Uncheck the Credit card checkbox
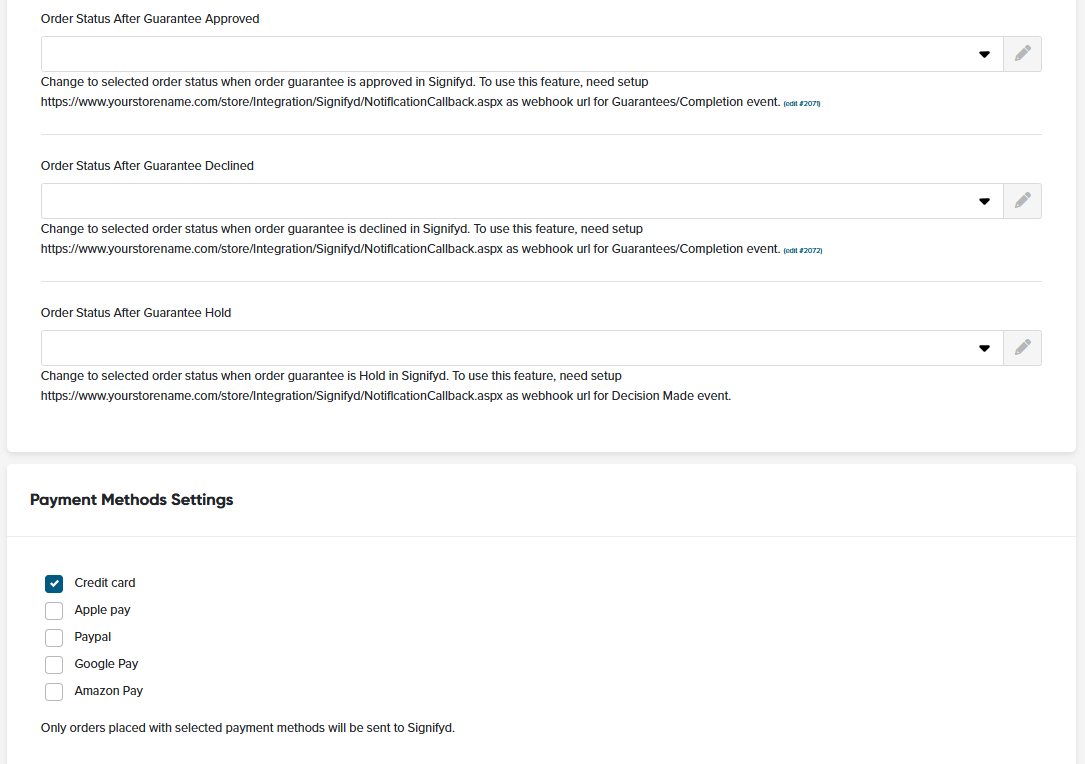1085x764 pixels. [54, 583]
